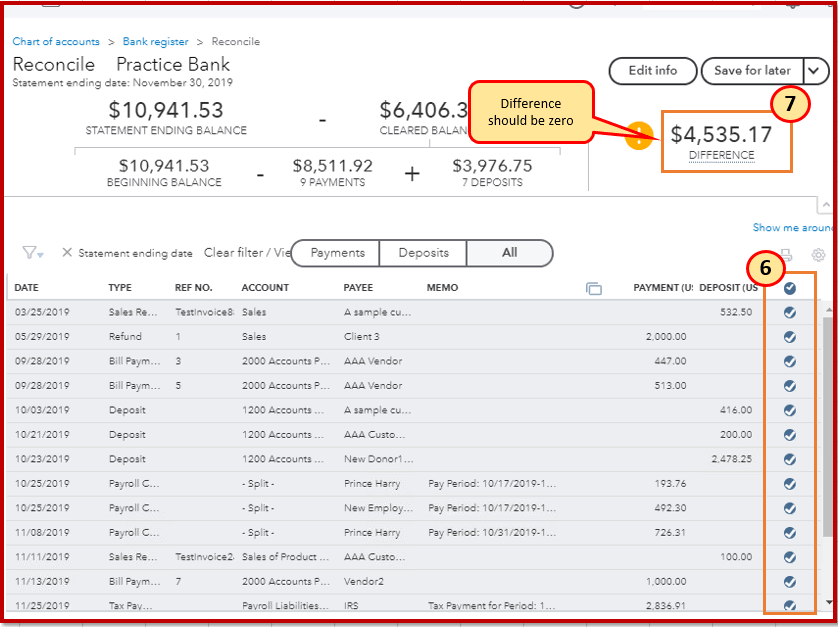
Task: Click the 2,836.91 payment amount
Action: tap(666, 606)
